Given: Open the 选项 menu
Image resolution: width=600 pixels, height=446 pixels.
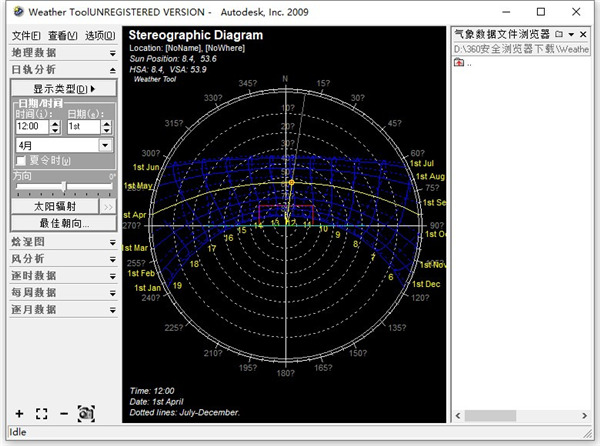Looking at the screenshot, I should (x=100, y=35).
